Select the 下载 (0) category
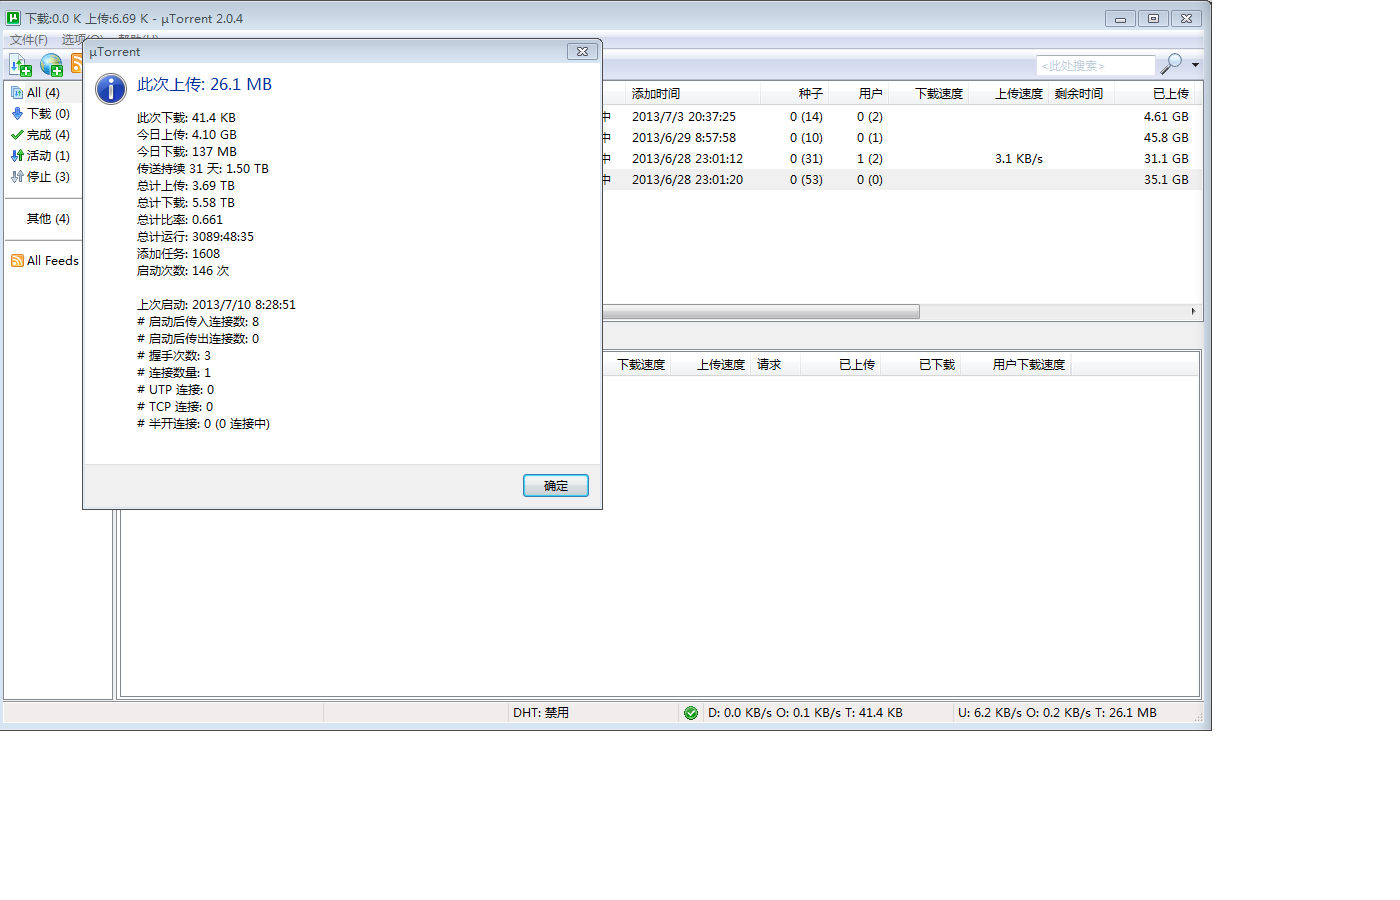This screenshot has width=1400, height=900. [x=40, y=114]
